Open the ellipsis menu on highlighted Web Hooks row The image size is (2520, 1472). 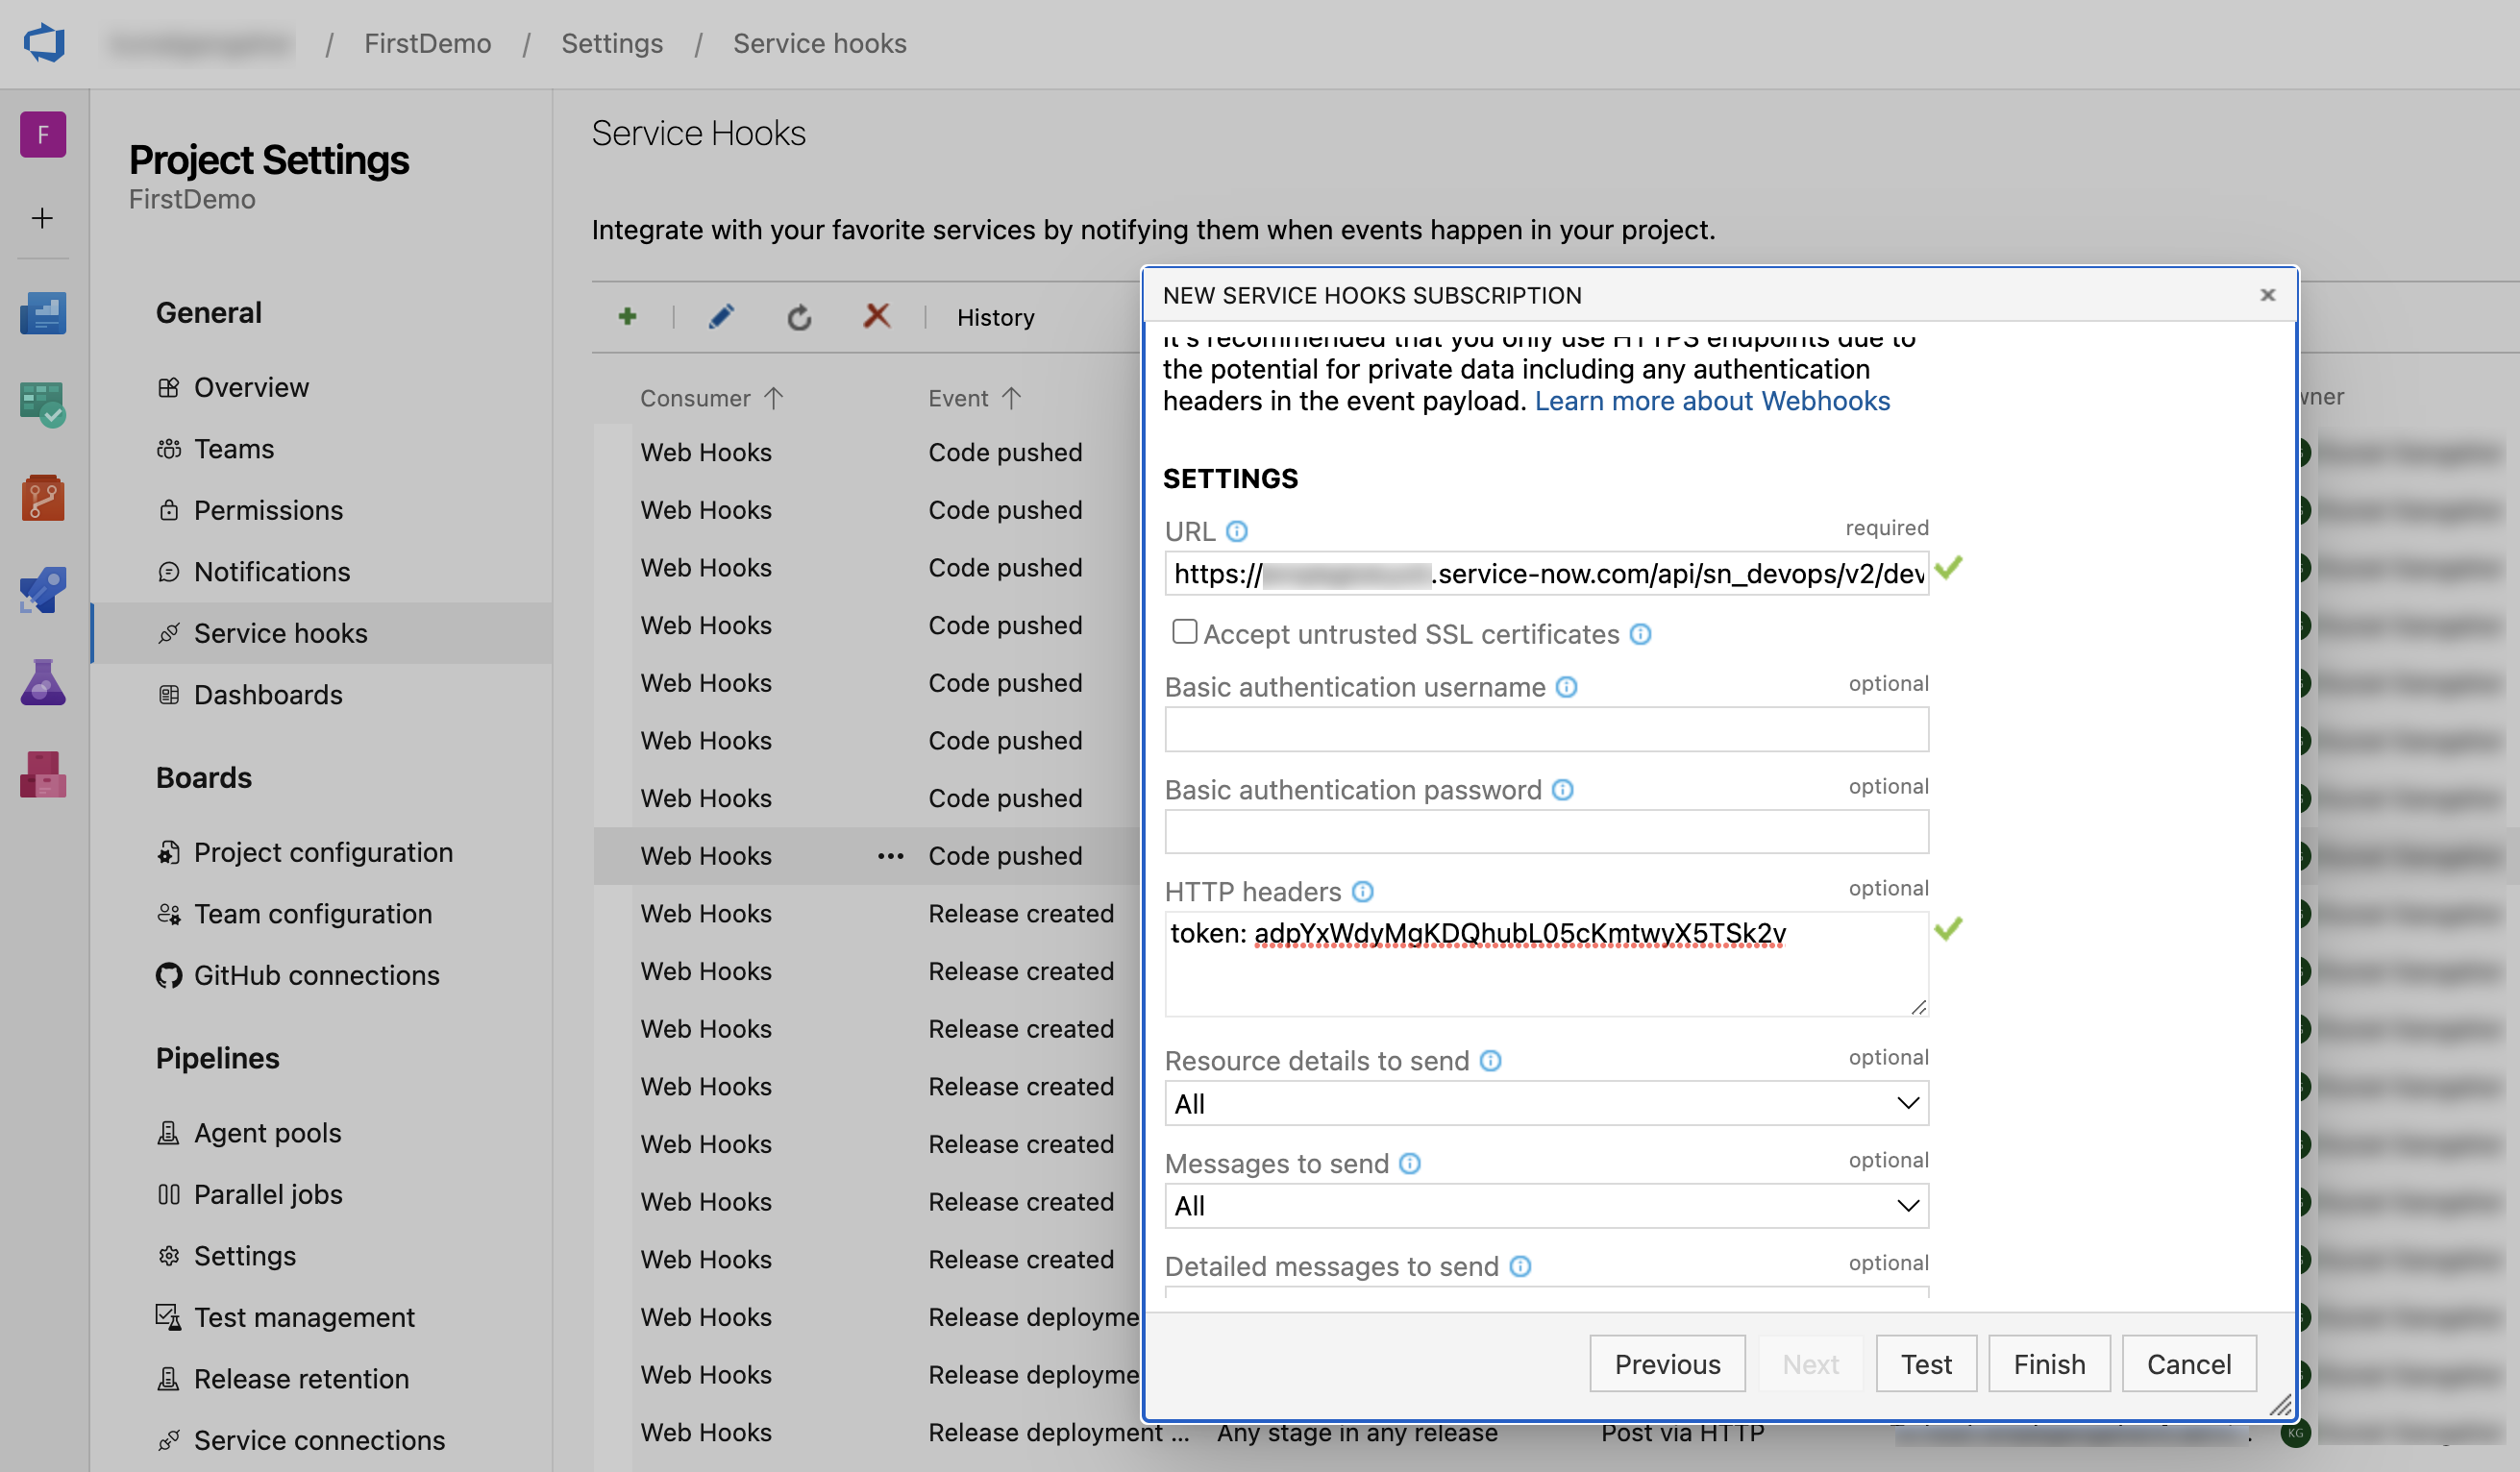[x=890, y=856]
